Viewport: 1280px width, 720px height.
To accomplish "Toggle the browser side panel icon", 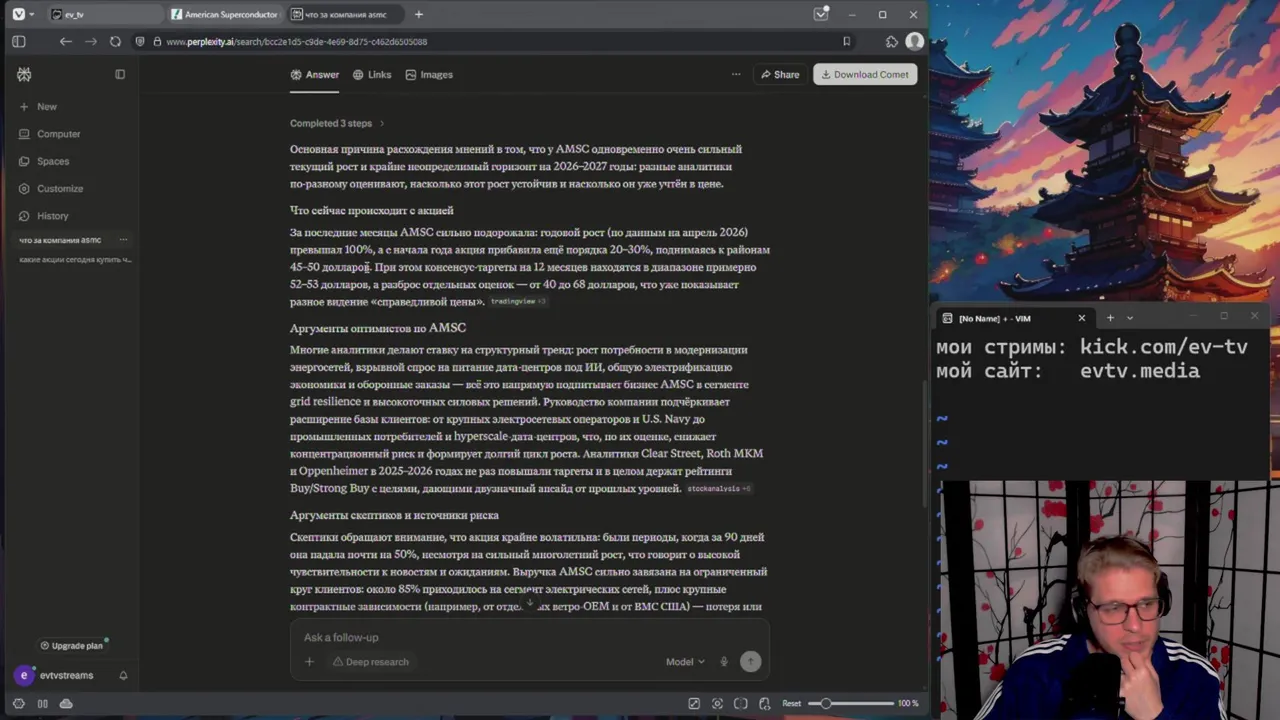I will coord(18,41).
